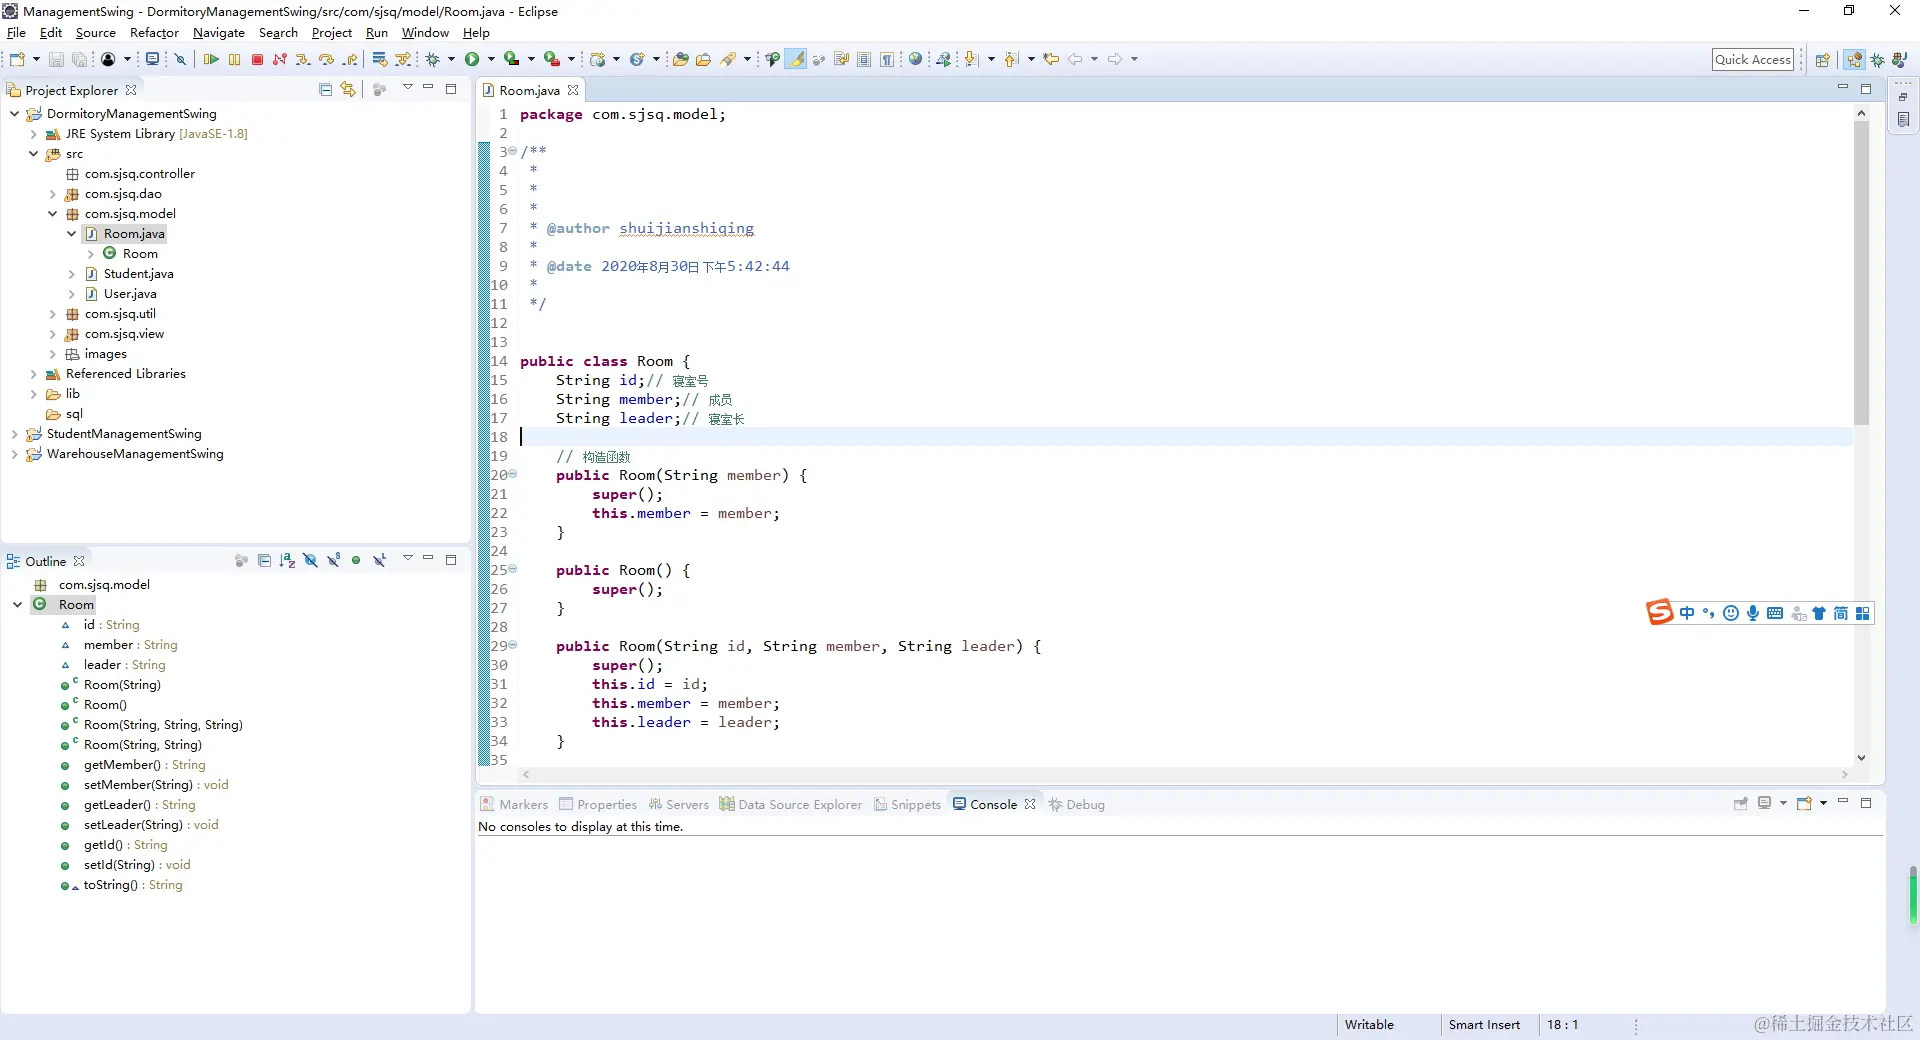The height and width of the screenshot is (1040, 1920).
Task: Toggle alphabetical Sort in Outline view
Action: point(287,560)
